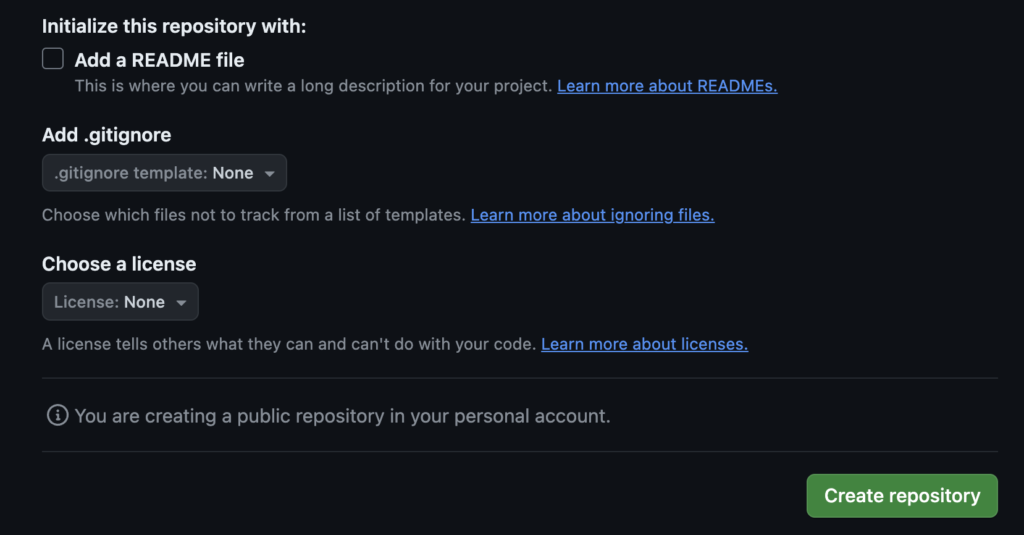Image resolution: width=1024 pixels, height=535 pixels.
Task: Follow the Learn more about ignoring files link
Action: tap(592, 215)
